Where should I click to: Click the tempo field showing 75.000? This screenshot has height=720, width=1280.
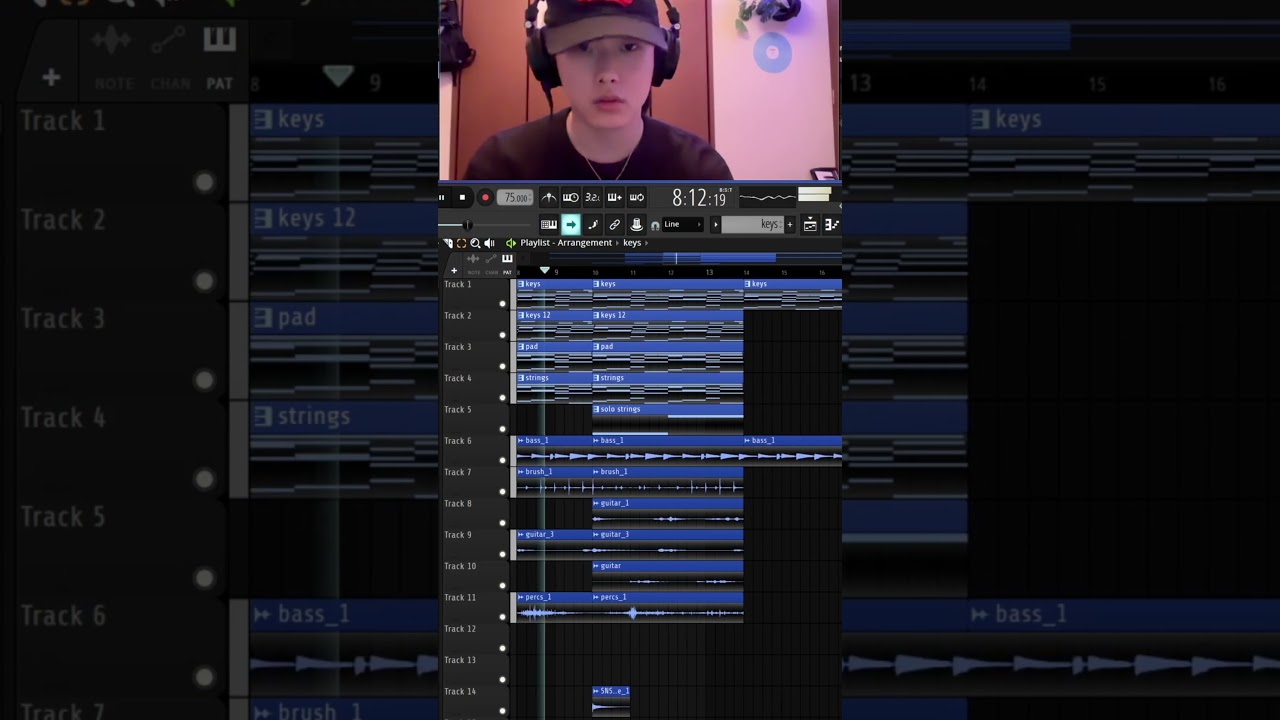[x=515, y=198]
